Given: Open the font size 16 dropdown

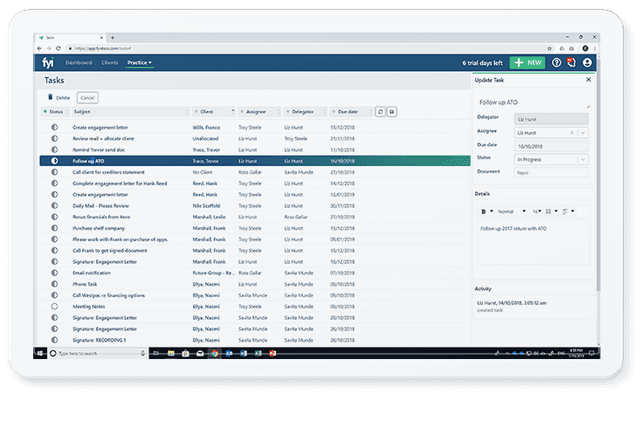Looking at the screenshot, I should [537, 211].
